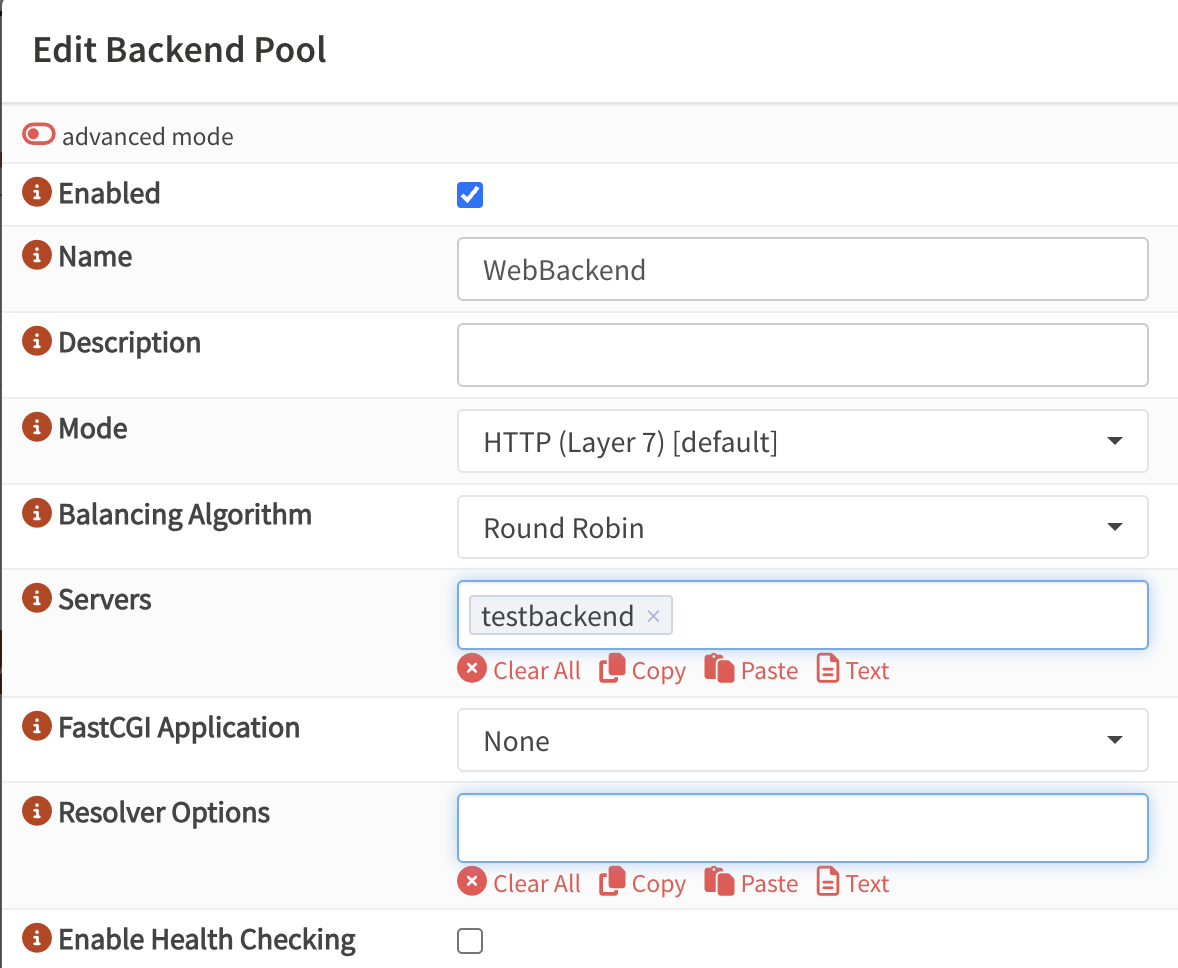The image size is (1178, 968).
Task: Enable Health Checking checkbox
Action: [469, 941]
